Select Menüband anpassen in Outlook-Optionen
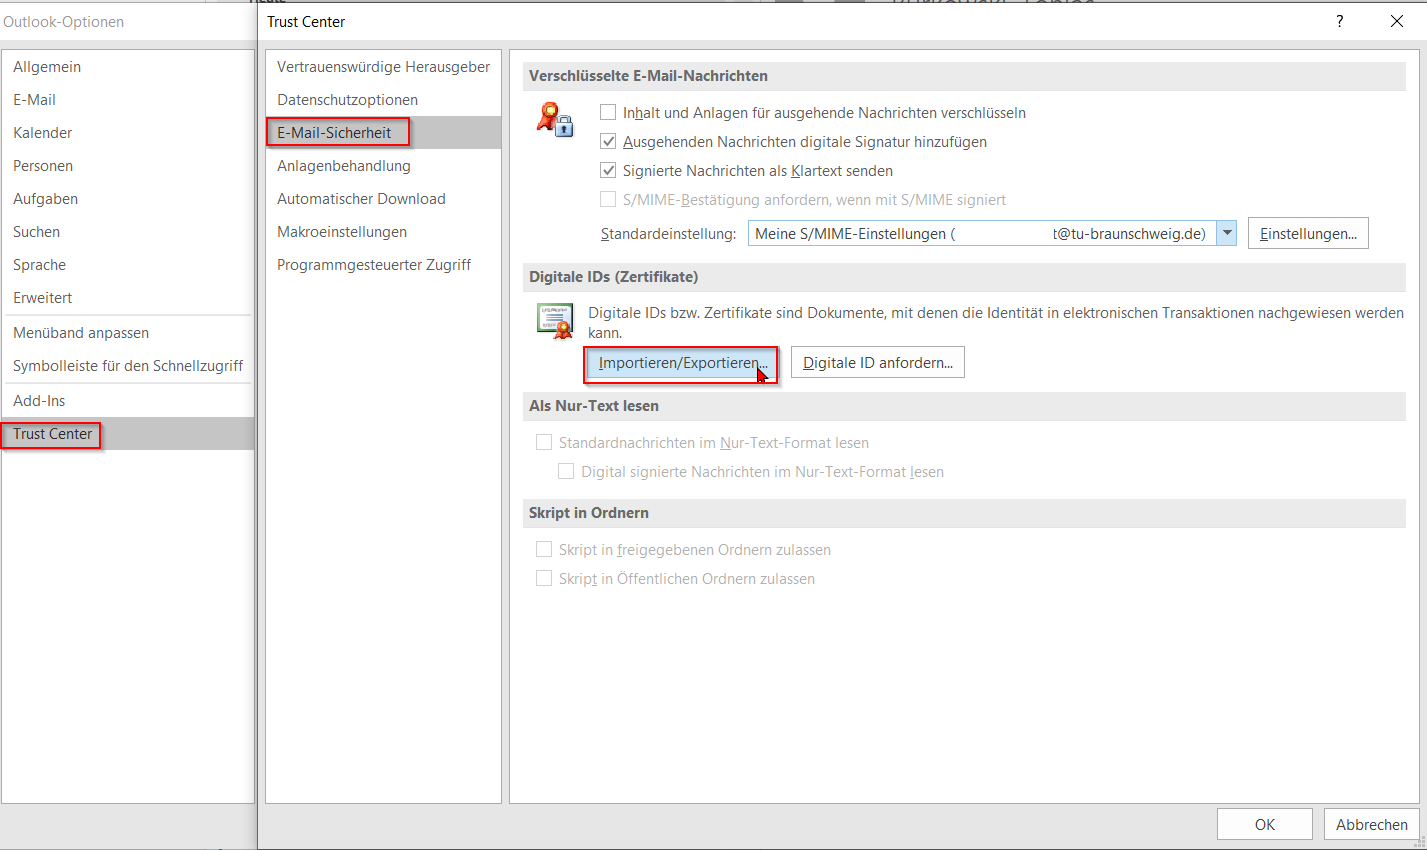This screenshot has width=1427, height=850. click(128, 333)
